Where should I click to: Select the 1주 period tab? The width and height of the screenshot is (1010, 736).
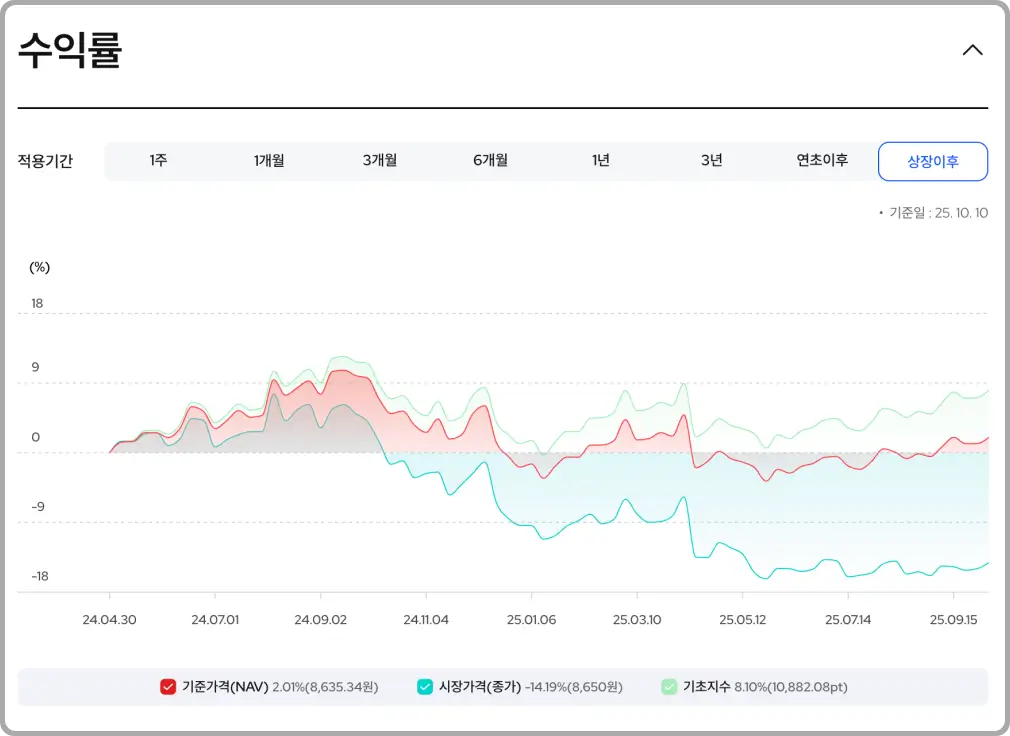159,161
